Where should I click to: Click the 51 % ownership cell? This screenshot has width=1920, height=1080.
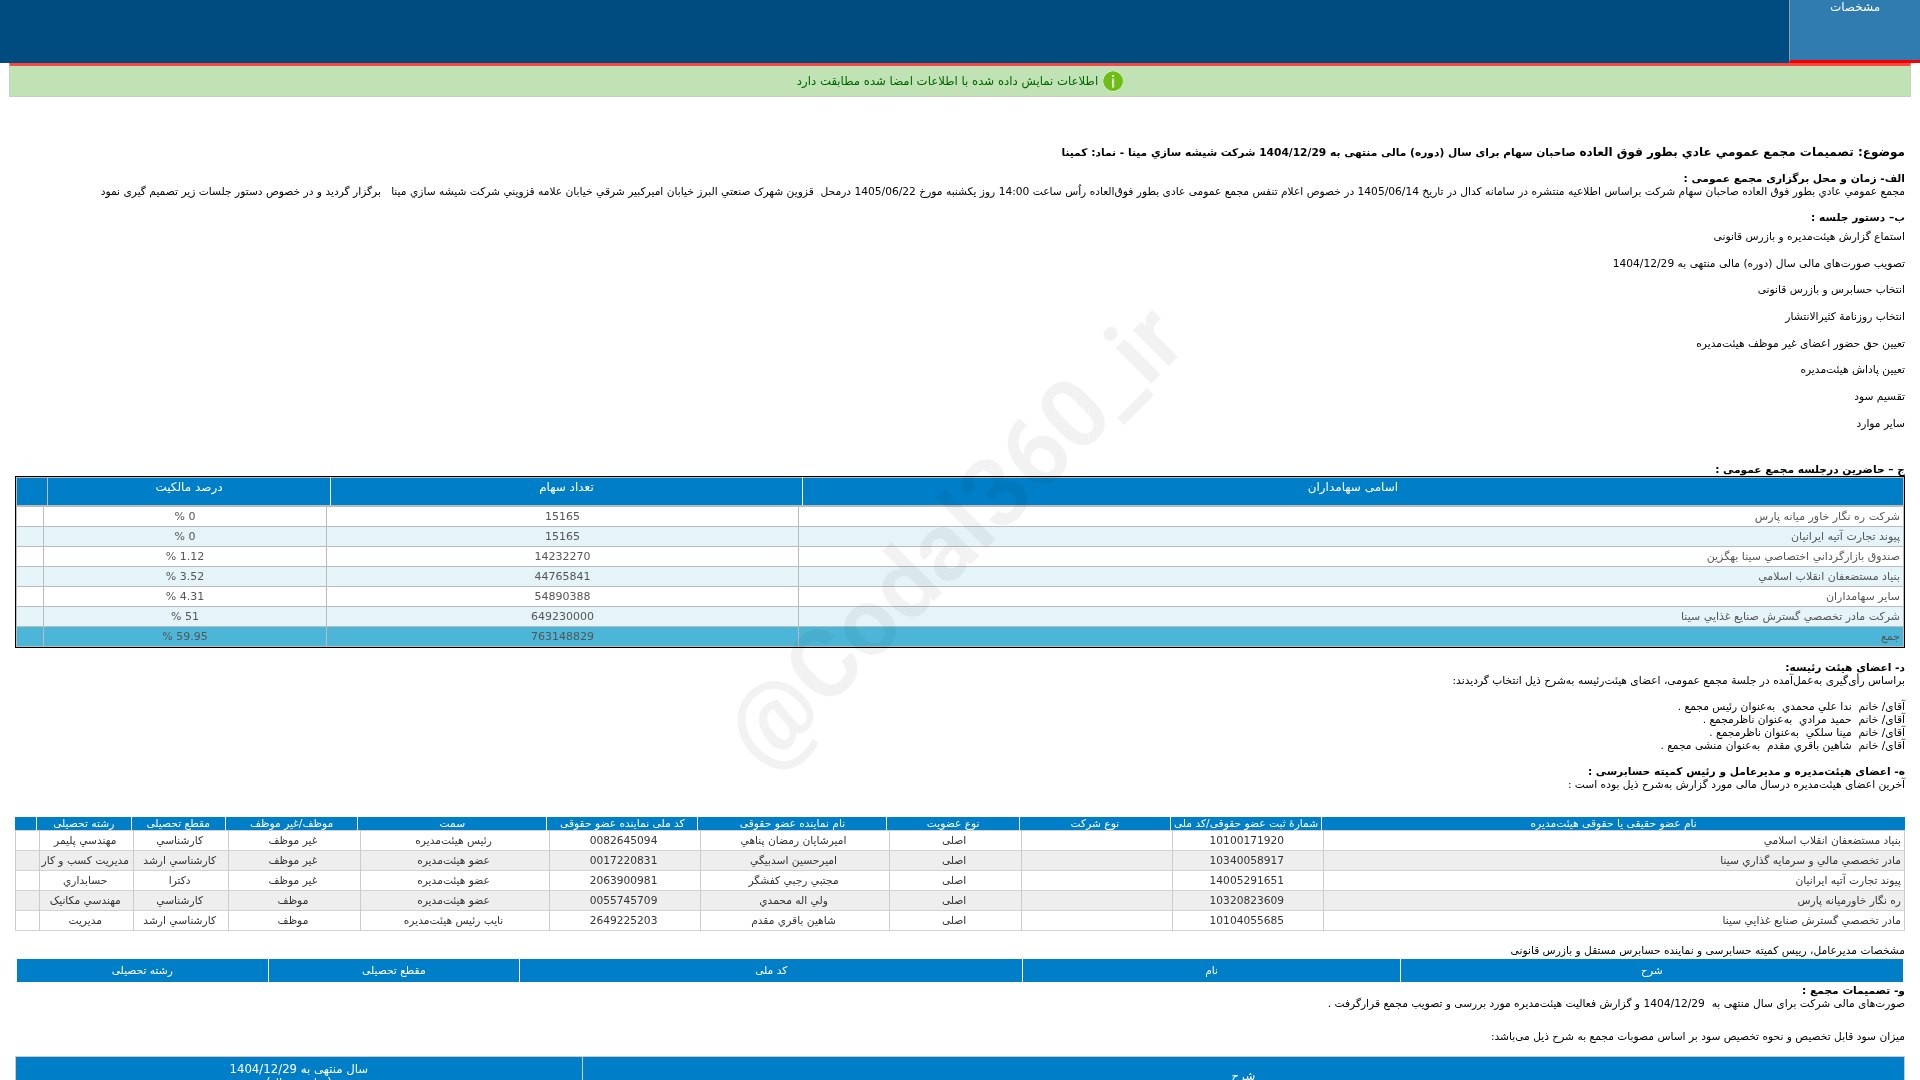185,617
